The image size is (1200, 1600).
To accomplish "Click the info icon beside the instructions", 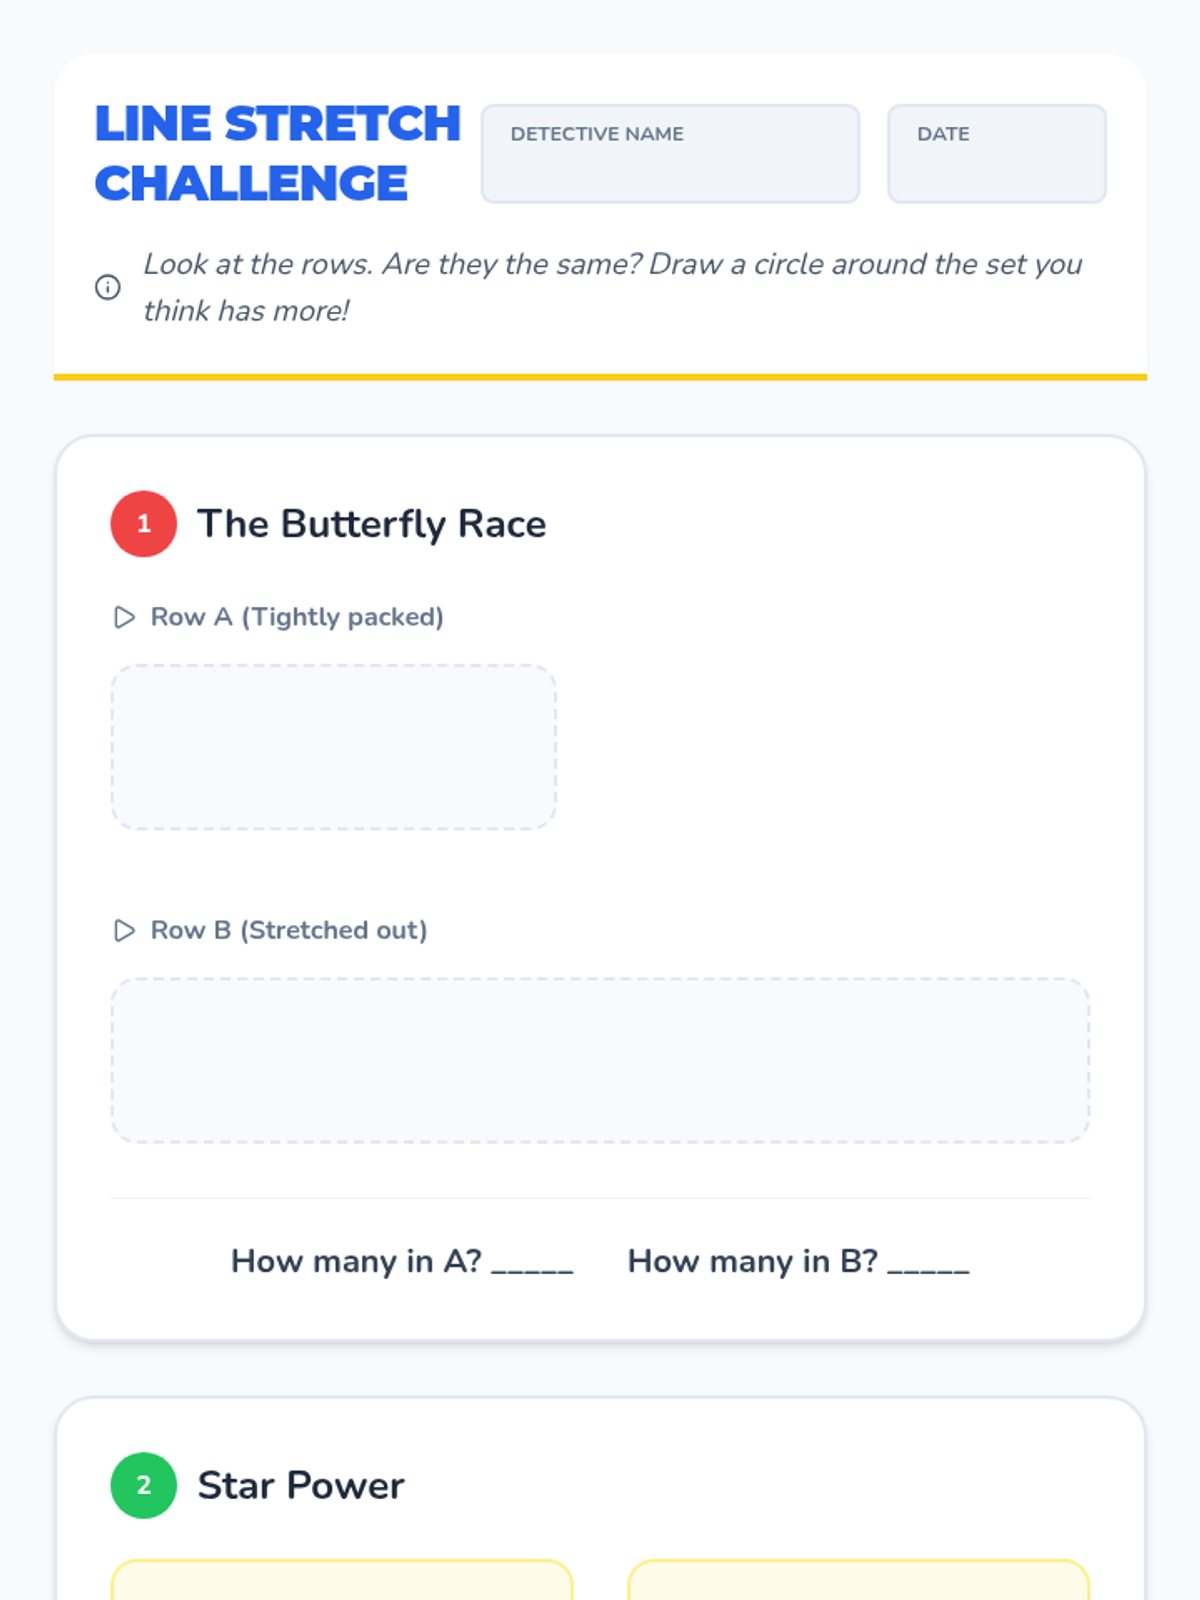I will click(x=108, y=287).
